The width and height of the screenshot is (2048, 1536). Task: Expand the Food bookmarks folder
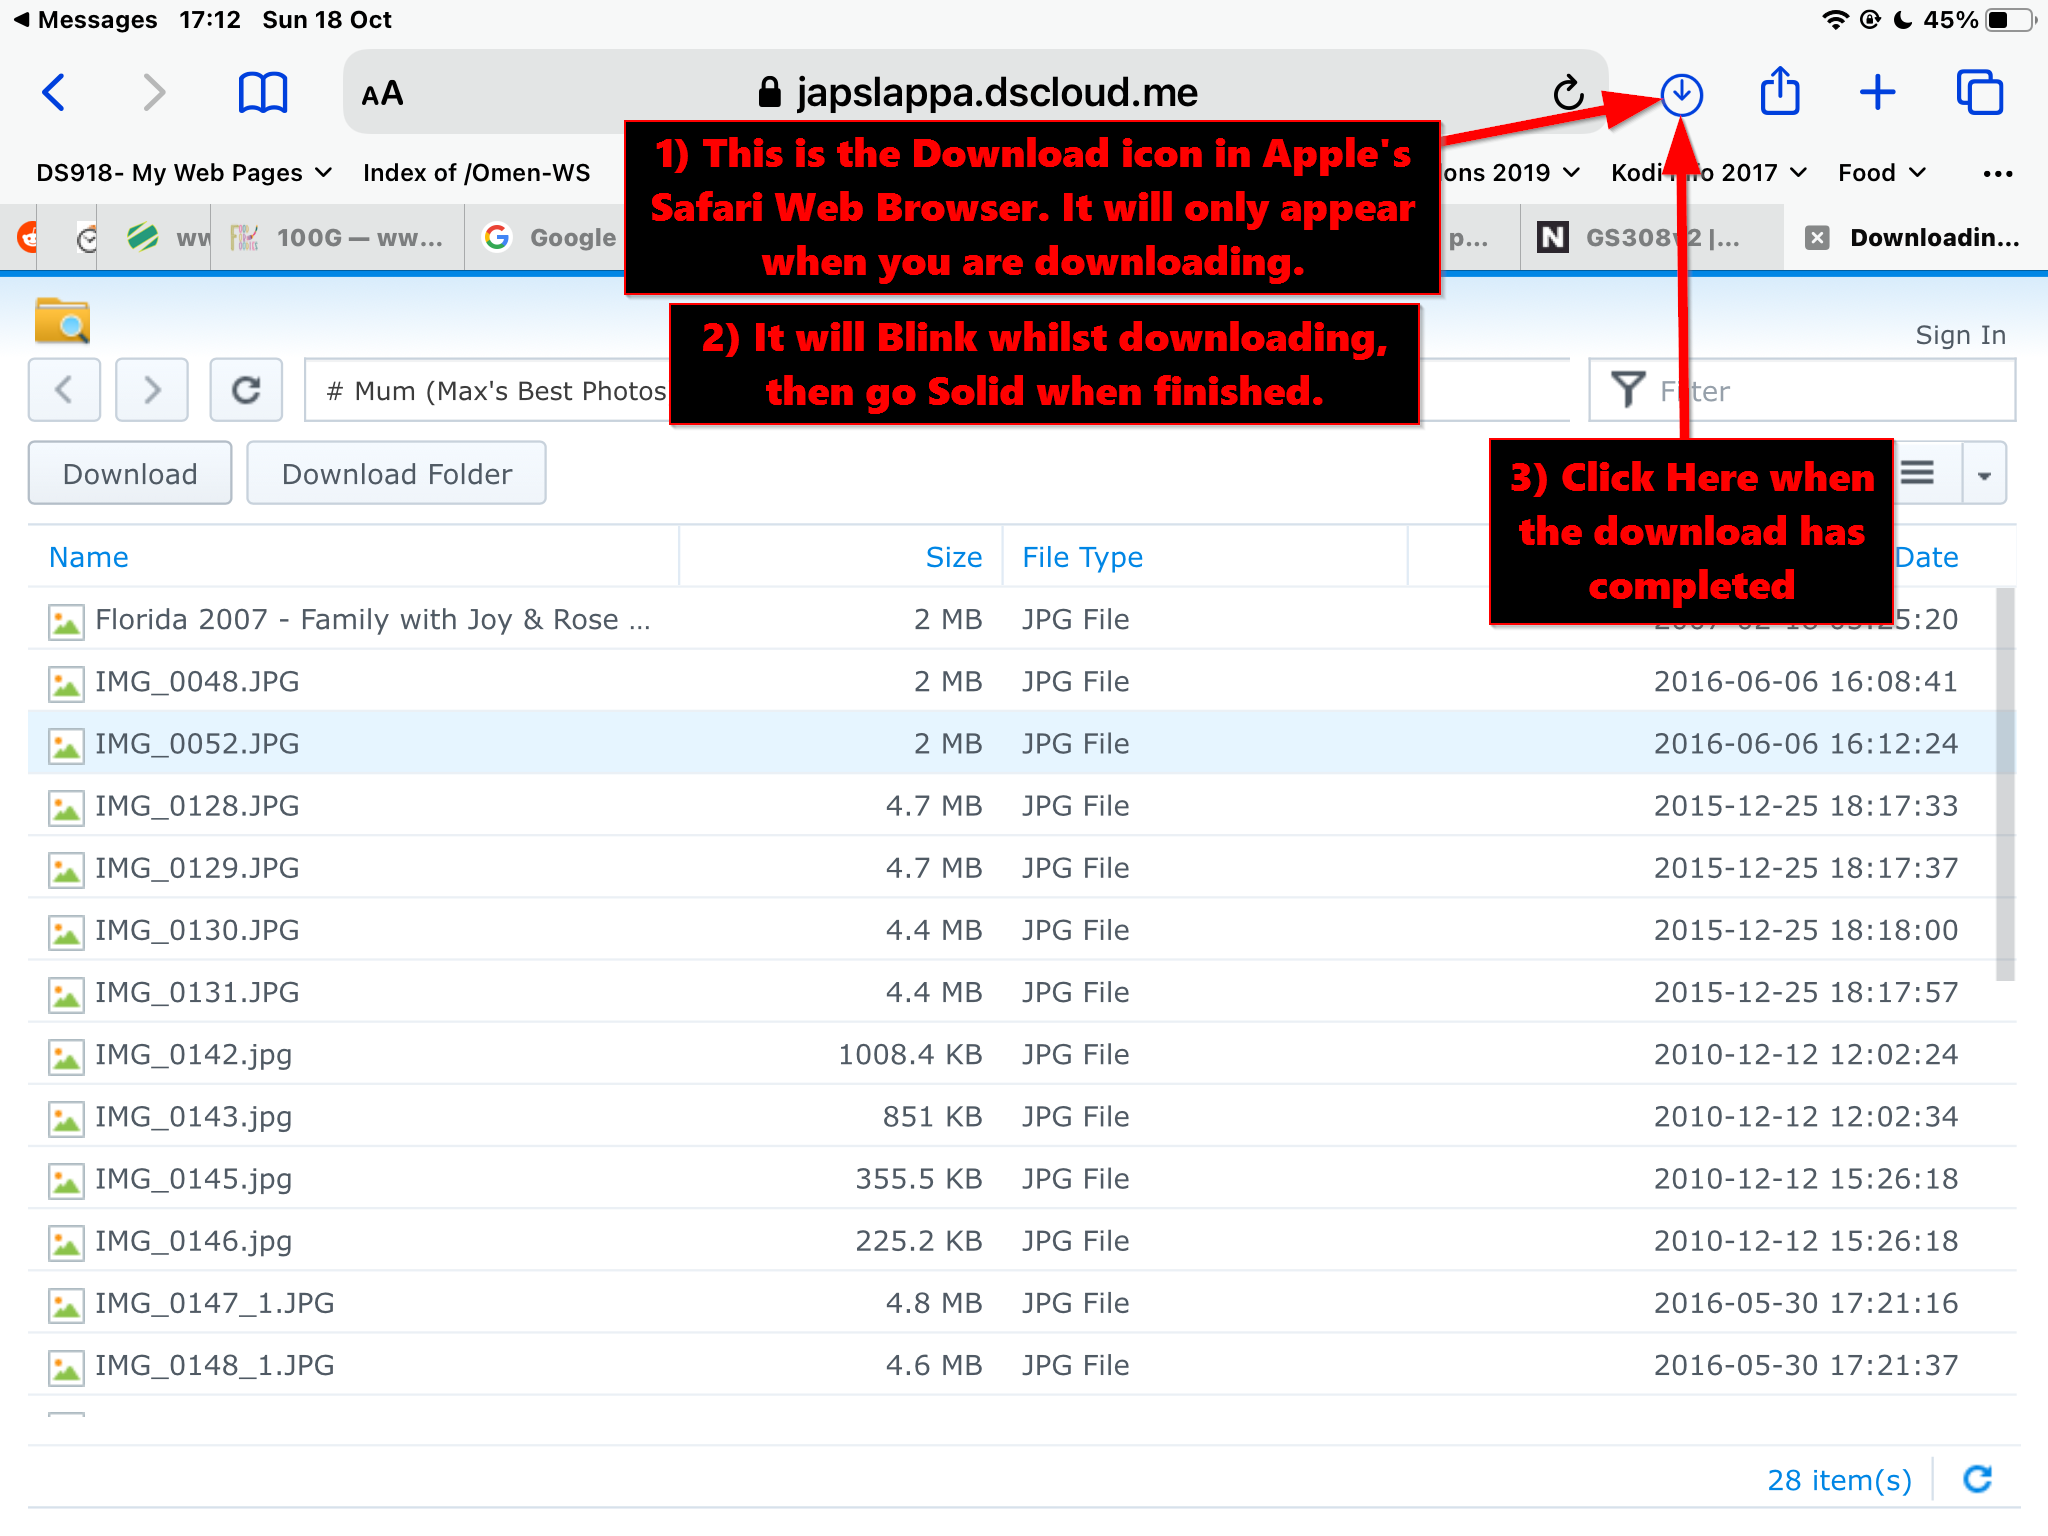click(x=1881, y=173)
